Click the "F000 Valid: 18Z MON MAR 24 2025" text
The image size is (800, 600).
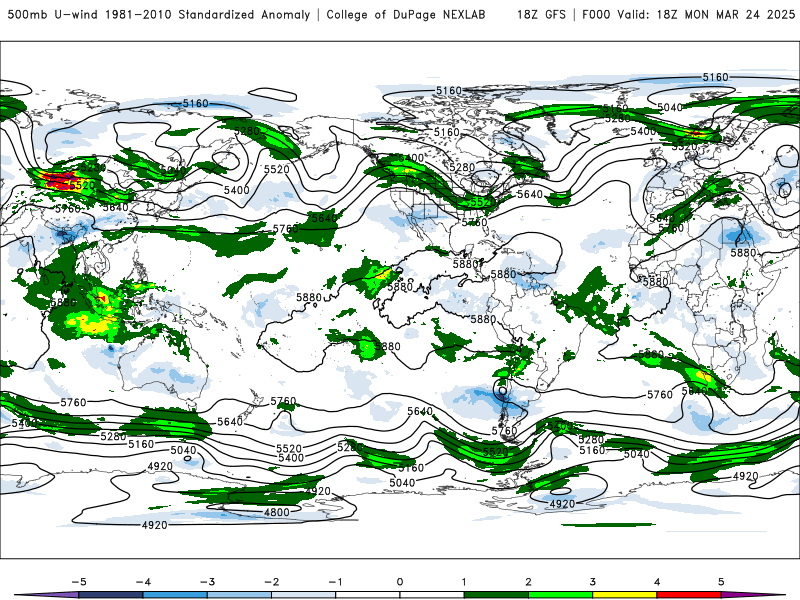coord(688,14)
